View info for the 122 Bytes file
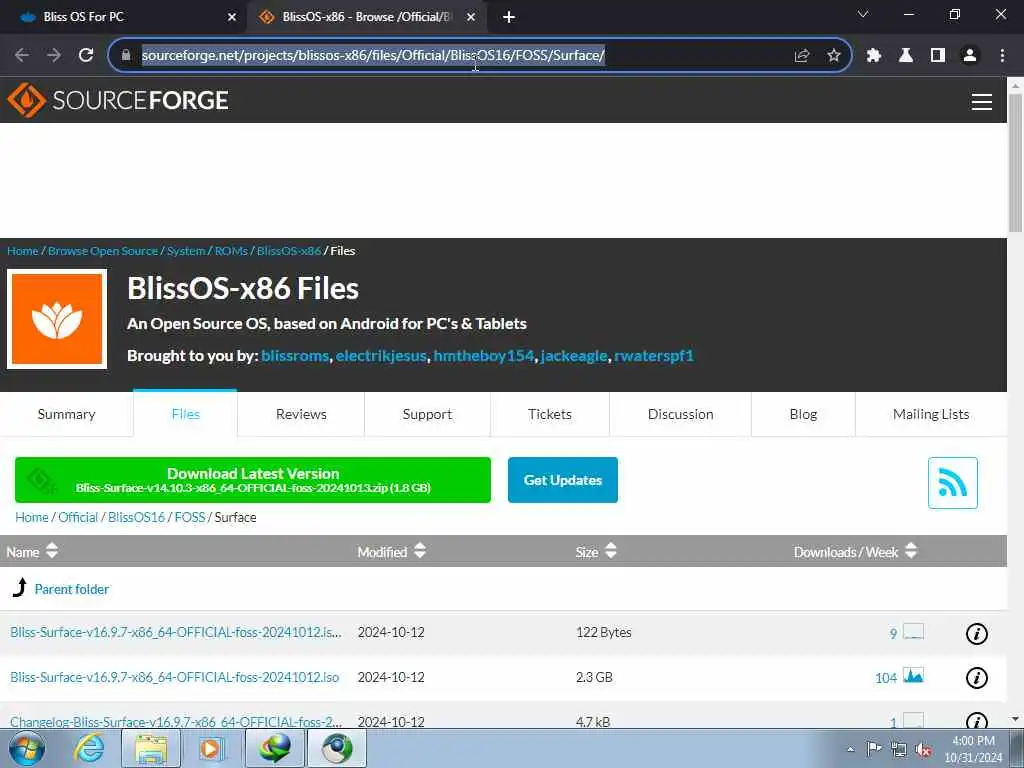The width and height of the screenshot is (1024, 768). point(977,633)
